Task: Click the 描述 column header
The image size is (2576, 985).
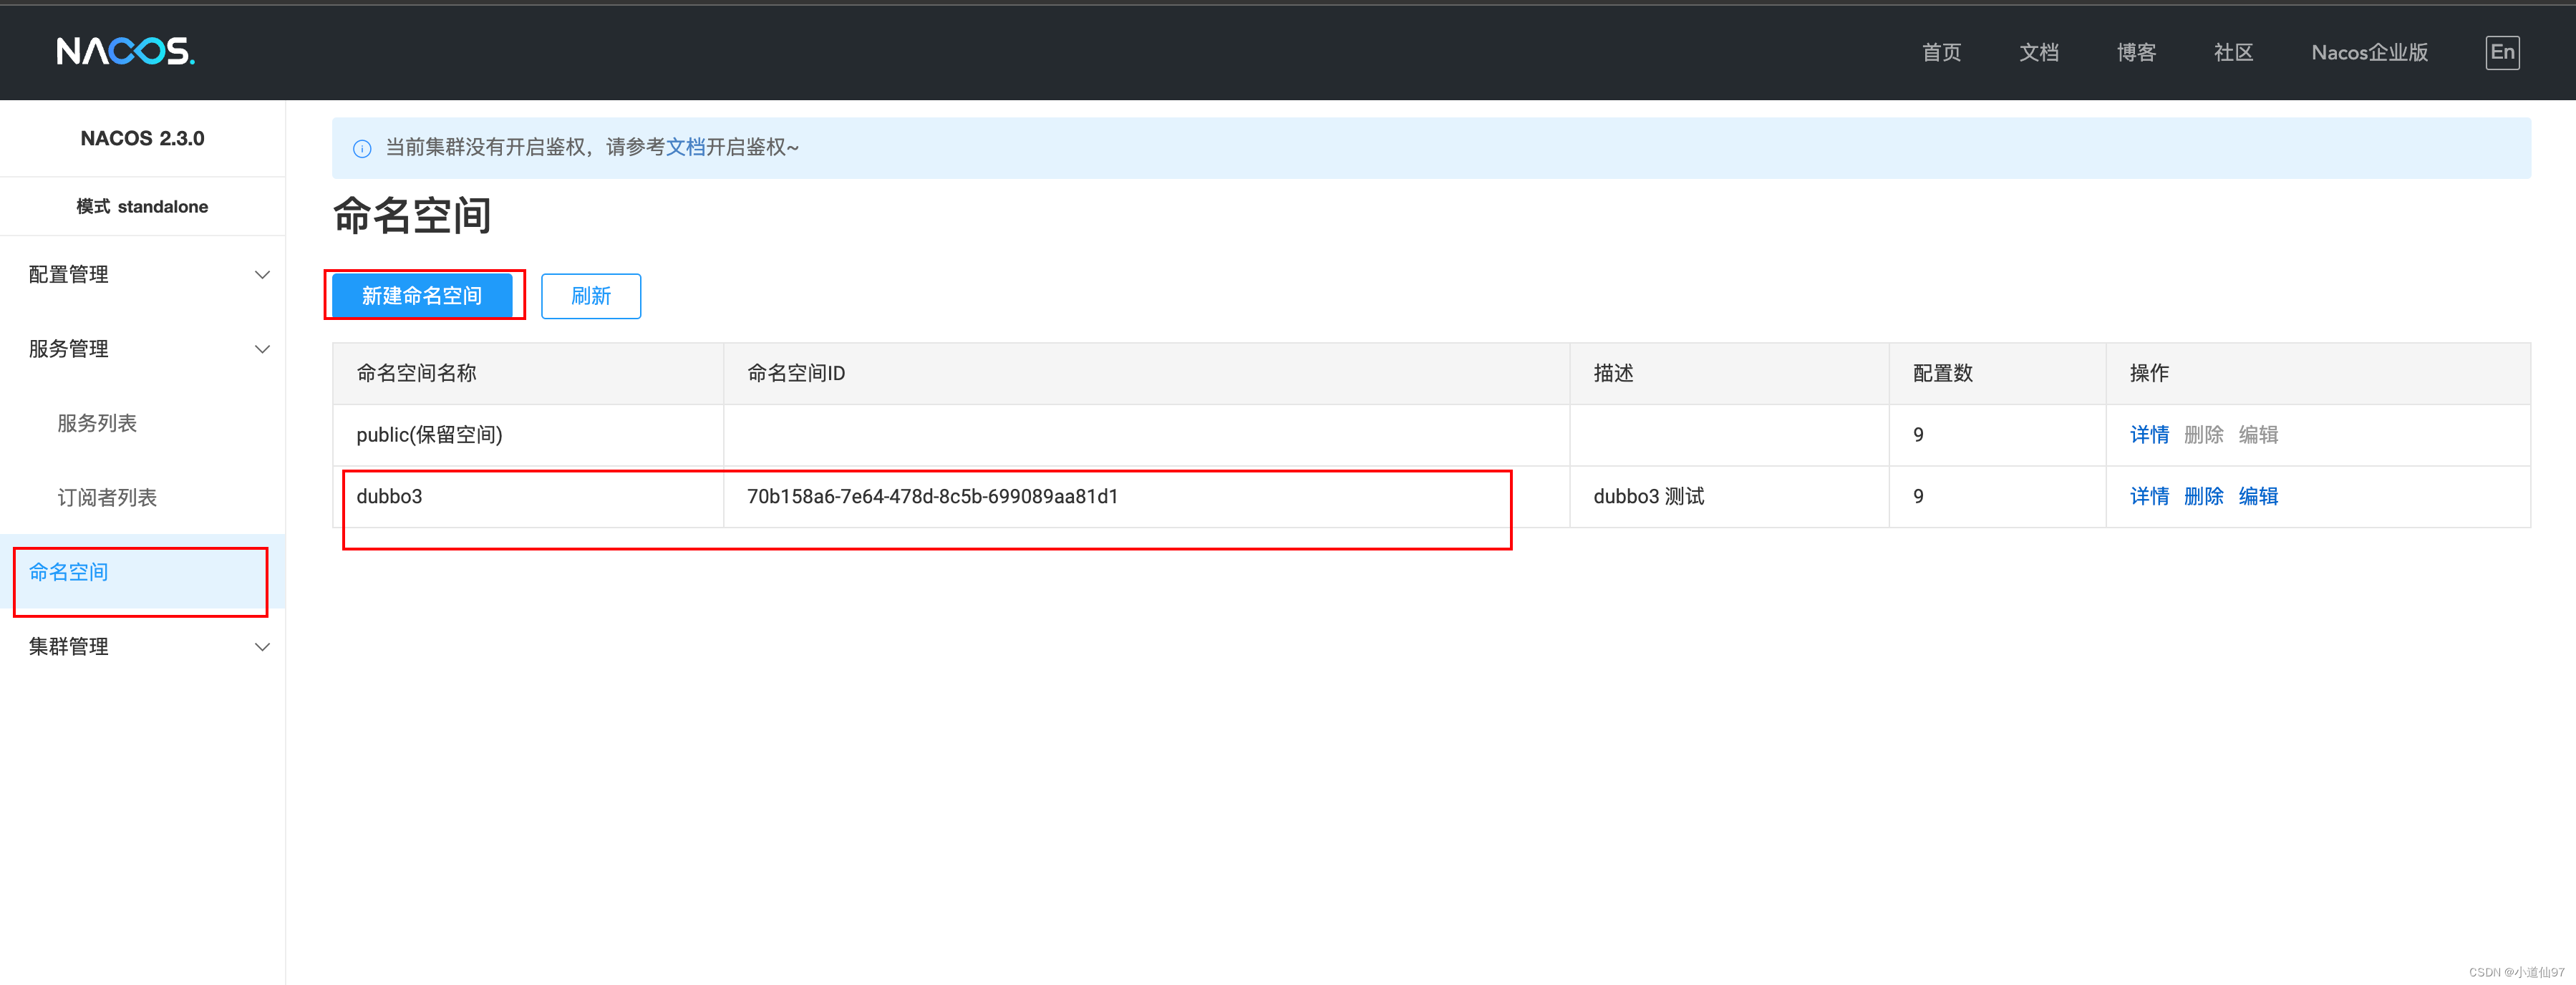Action: 1729,373
